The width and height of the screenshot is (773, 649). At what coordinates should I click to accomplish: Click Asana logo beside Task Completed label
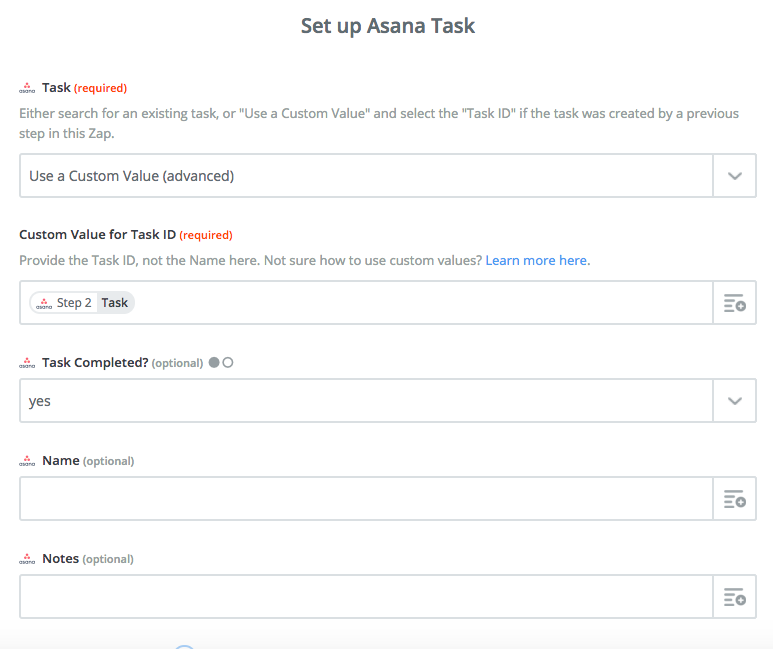pyautogui.click(x=27, y=363)
